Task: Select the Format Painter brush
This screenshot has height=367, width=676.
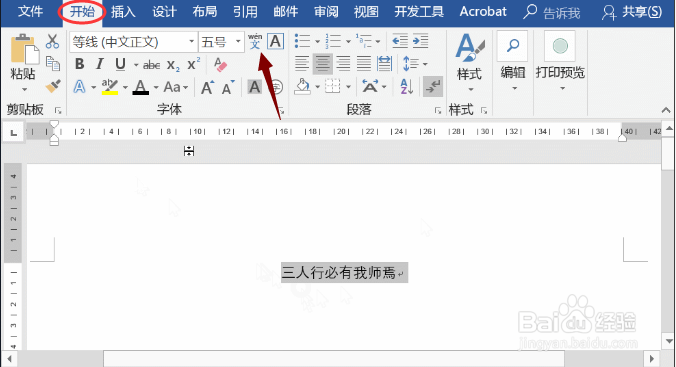Action: (53, 86)
